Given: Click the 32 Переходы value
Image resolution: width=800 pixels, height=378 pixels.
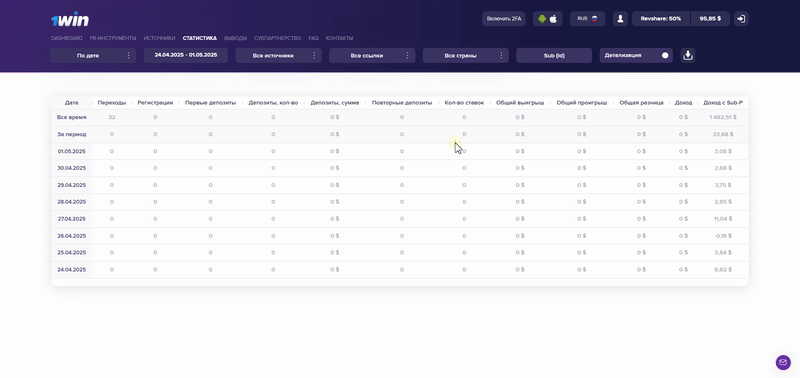Looking at the screenshot, I should coord(112,117).
